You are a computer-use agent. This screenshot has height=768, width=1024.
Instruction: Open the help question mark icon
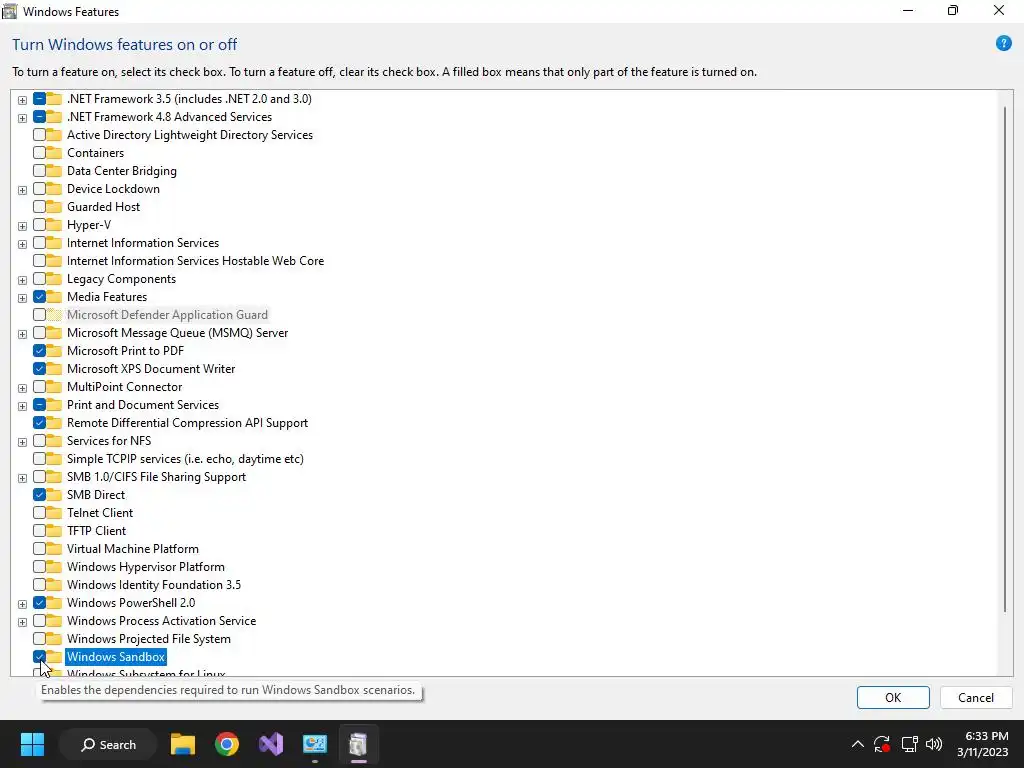click(1003, 44)
